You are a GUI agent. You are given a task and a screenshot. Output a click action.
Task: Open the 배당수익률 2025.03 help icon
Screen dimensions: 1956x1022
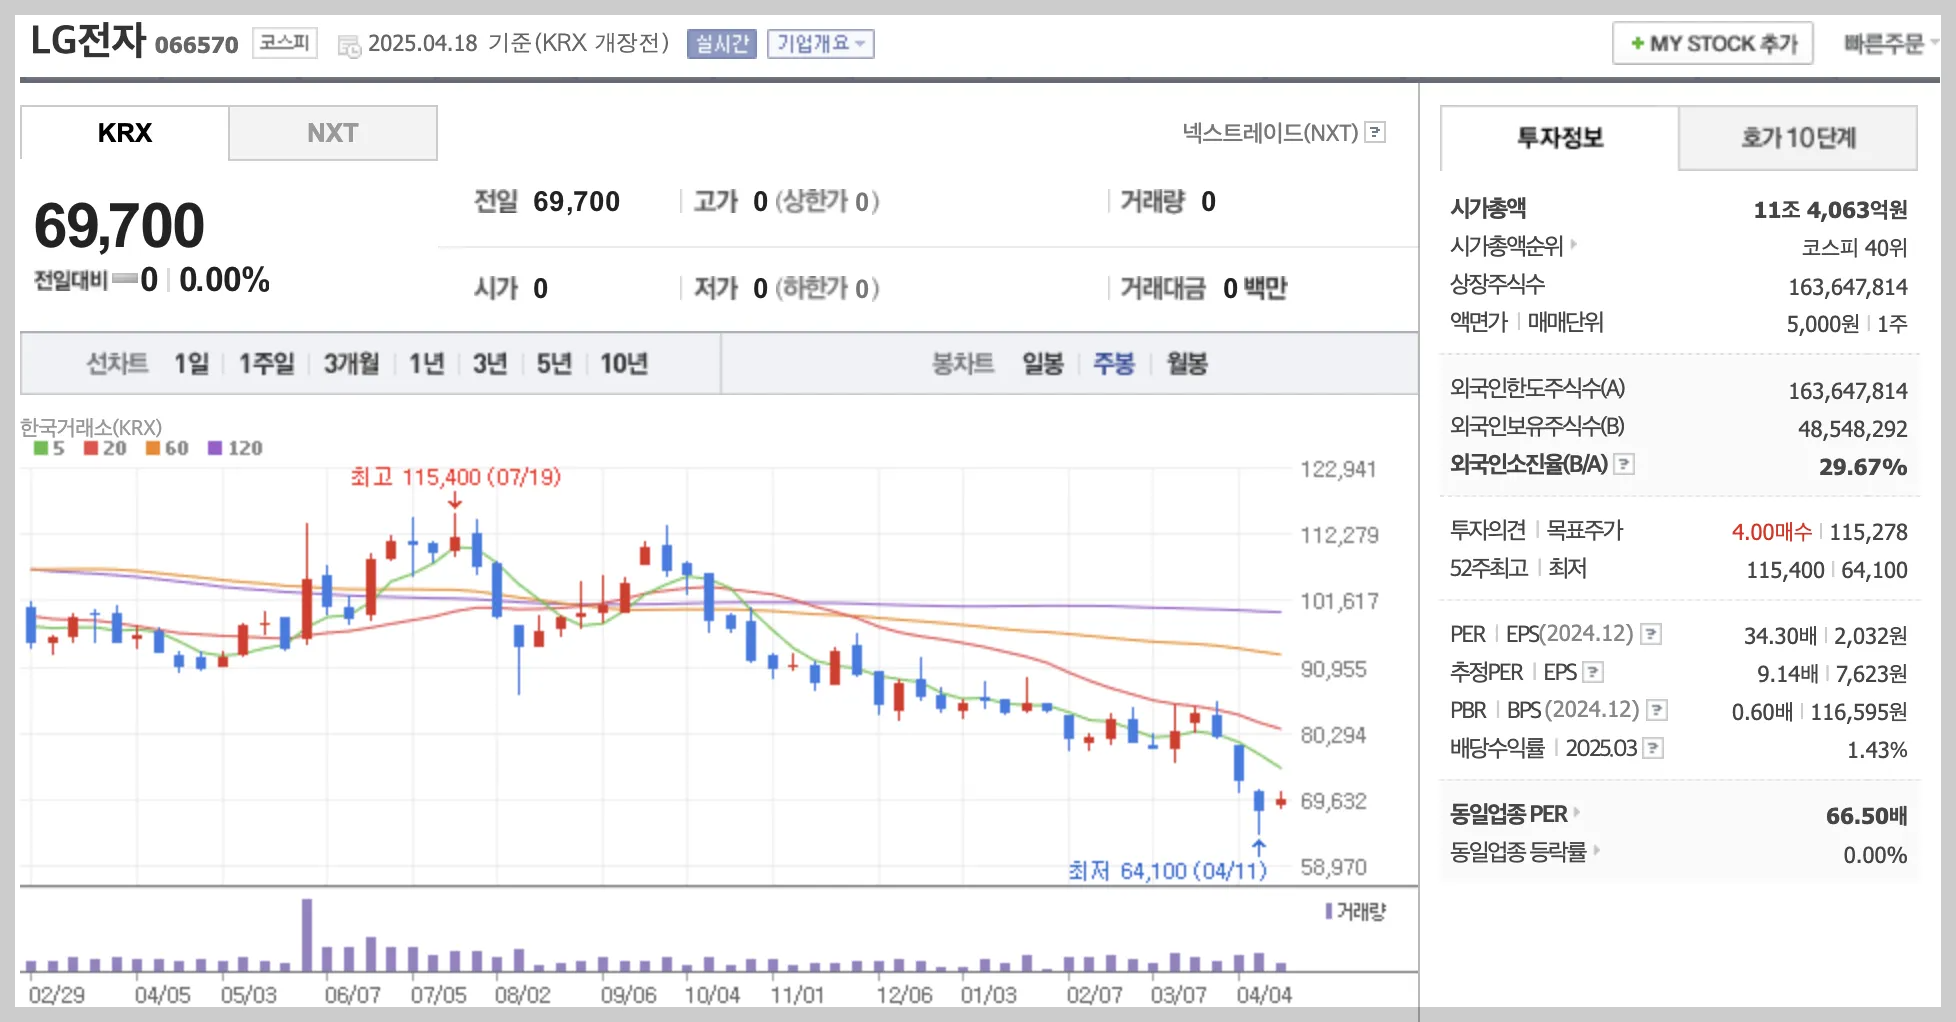[1654, 748]
